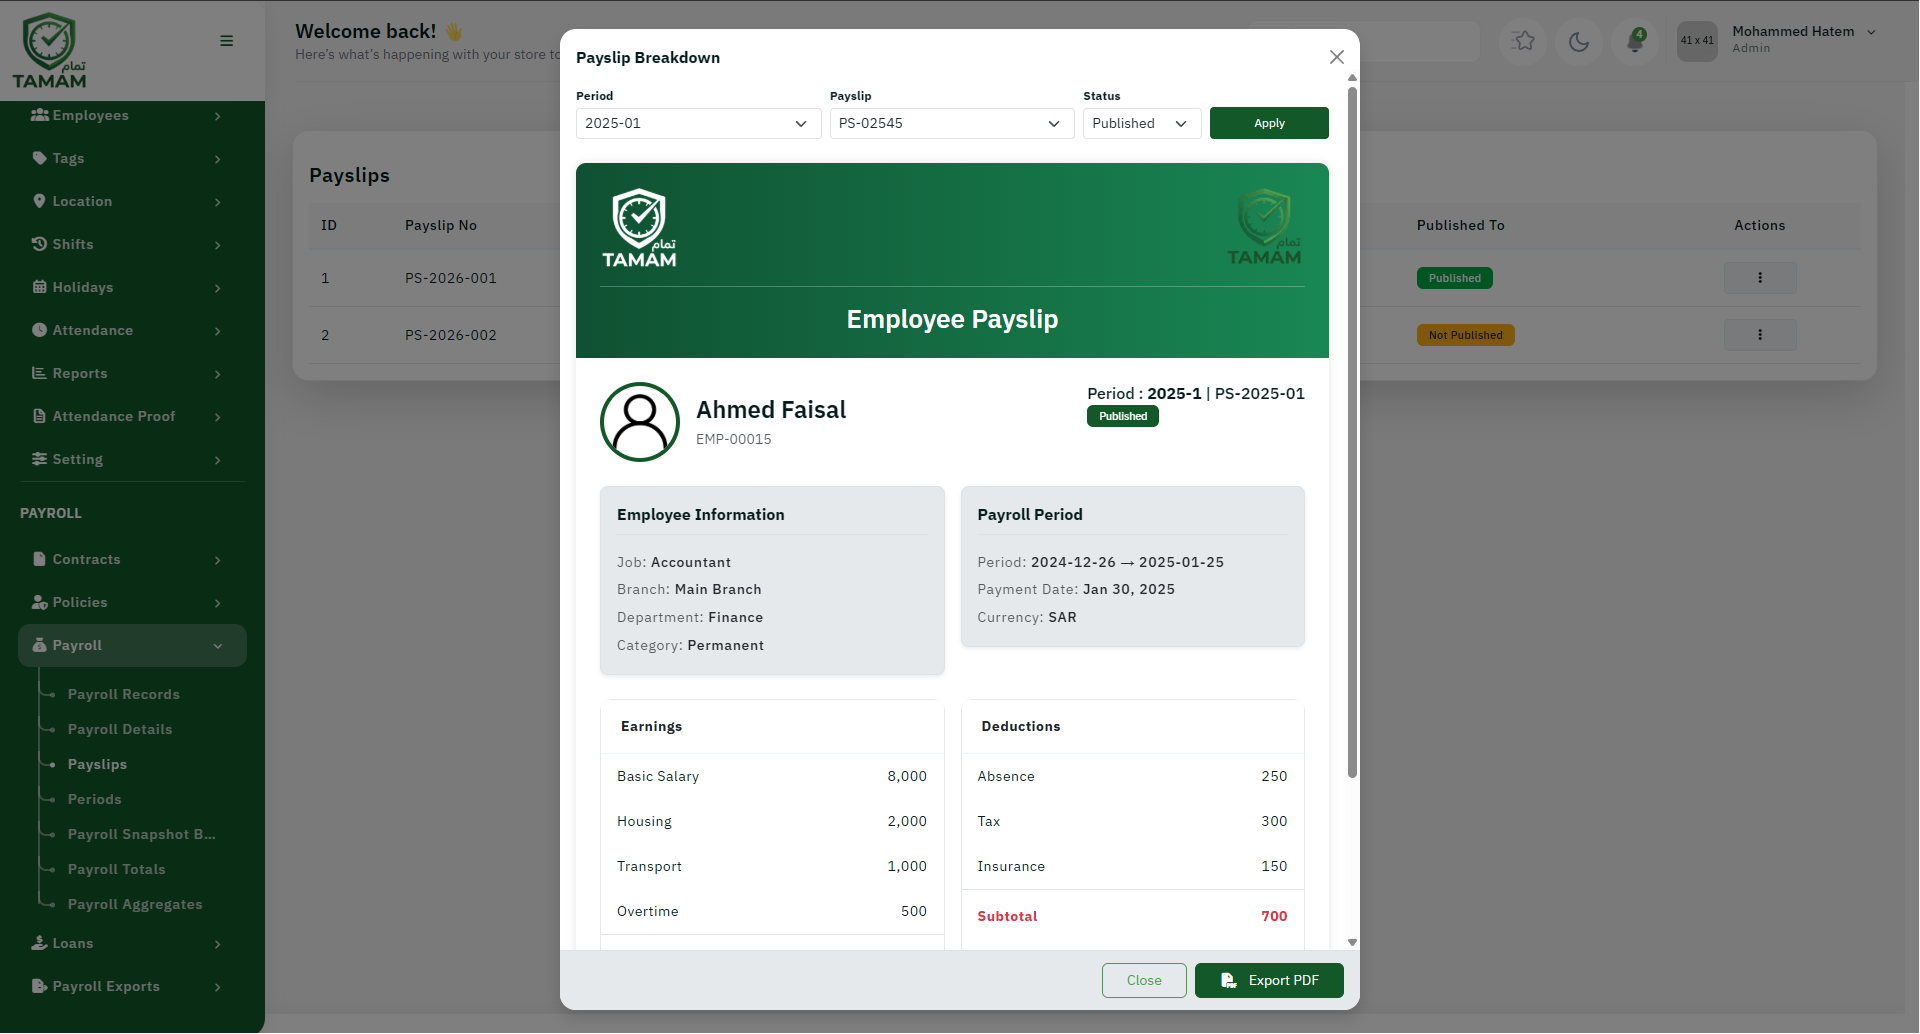
Task: Open actions menu for payslip PS-2026-001
Action: 1759,278
